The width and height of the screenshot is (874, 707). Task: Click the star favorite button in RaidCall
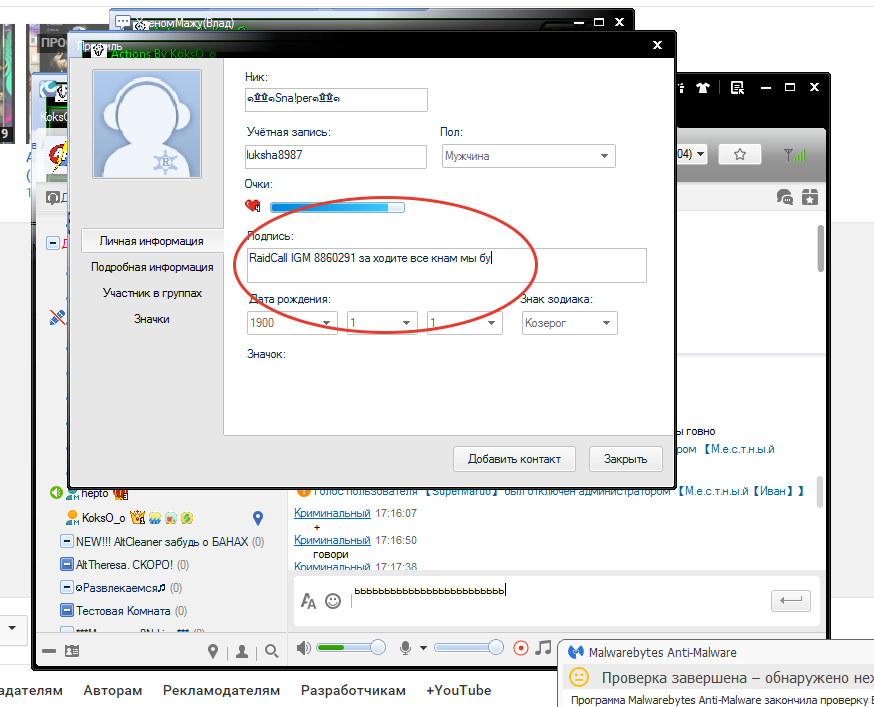[740, 154]
